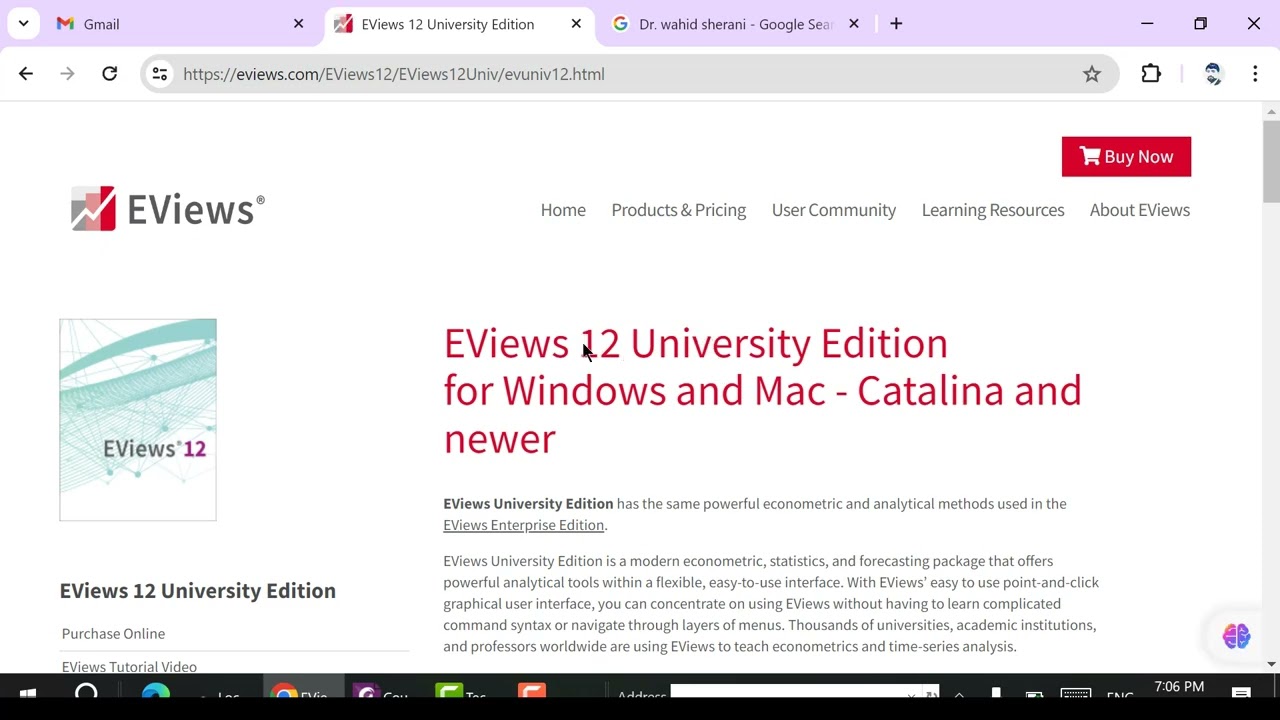This screenshot has height=720, width=1280.
Task: Click the EViews logo in the header
Action: 168,209
